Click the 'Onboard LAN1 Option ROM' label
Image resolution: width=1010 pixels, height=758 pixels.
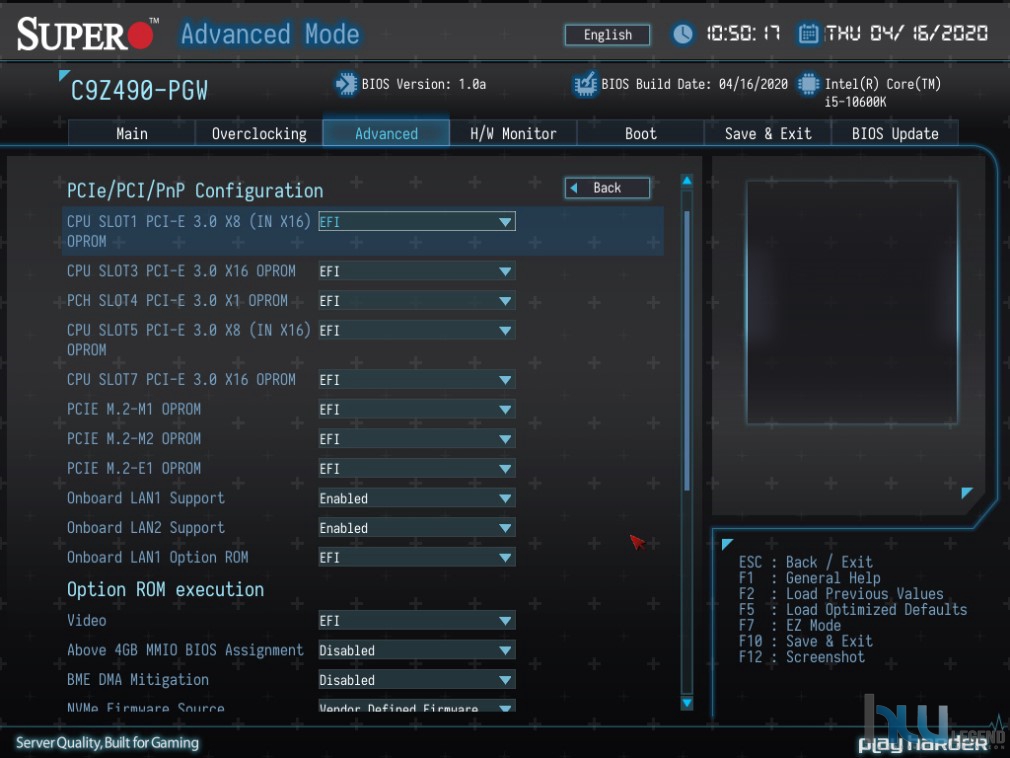point(157,558)
